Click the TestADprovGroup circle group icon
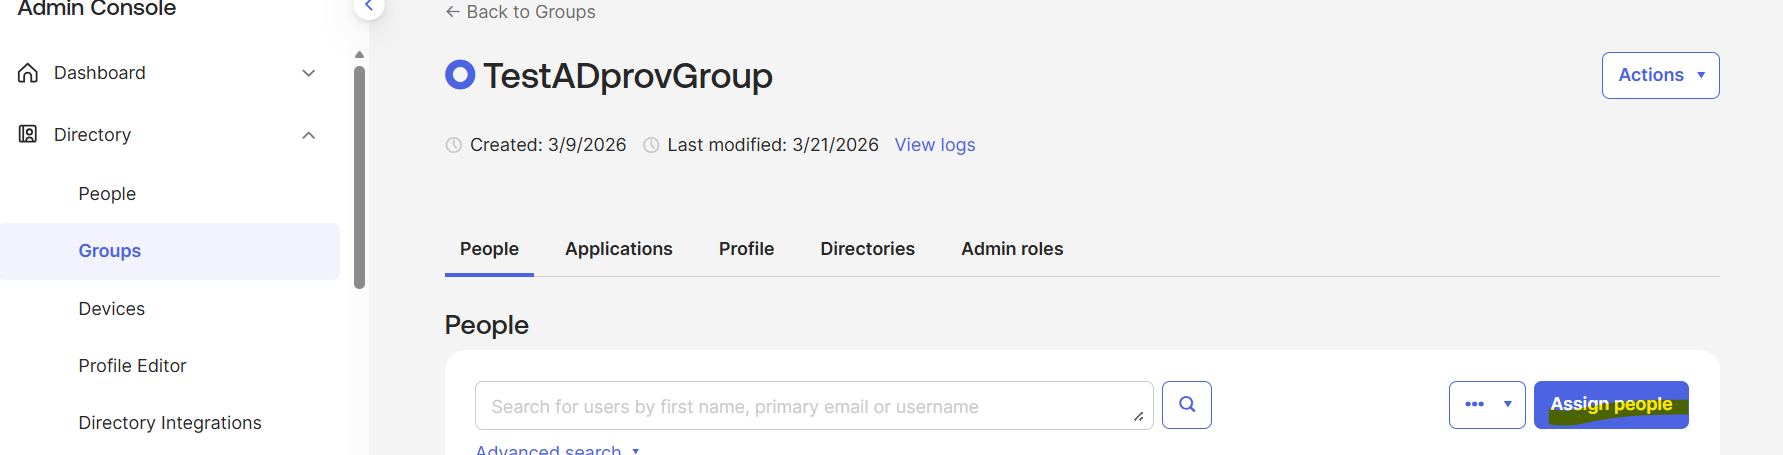The image size is (1783, 455). 460,75
